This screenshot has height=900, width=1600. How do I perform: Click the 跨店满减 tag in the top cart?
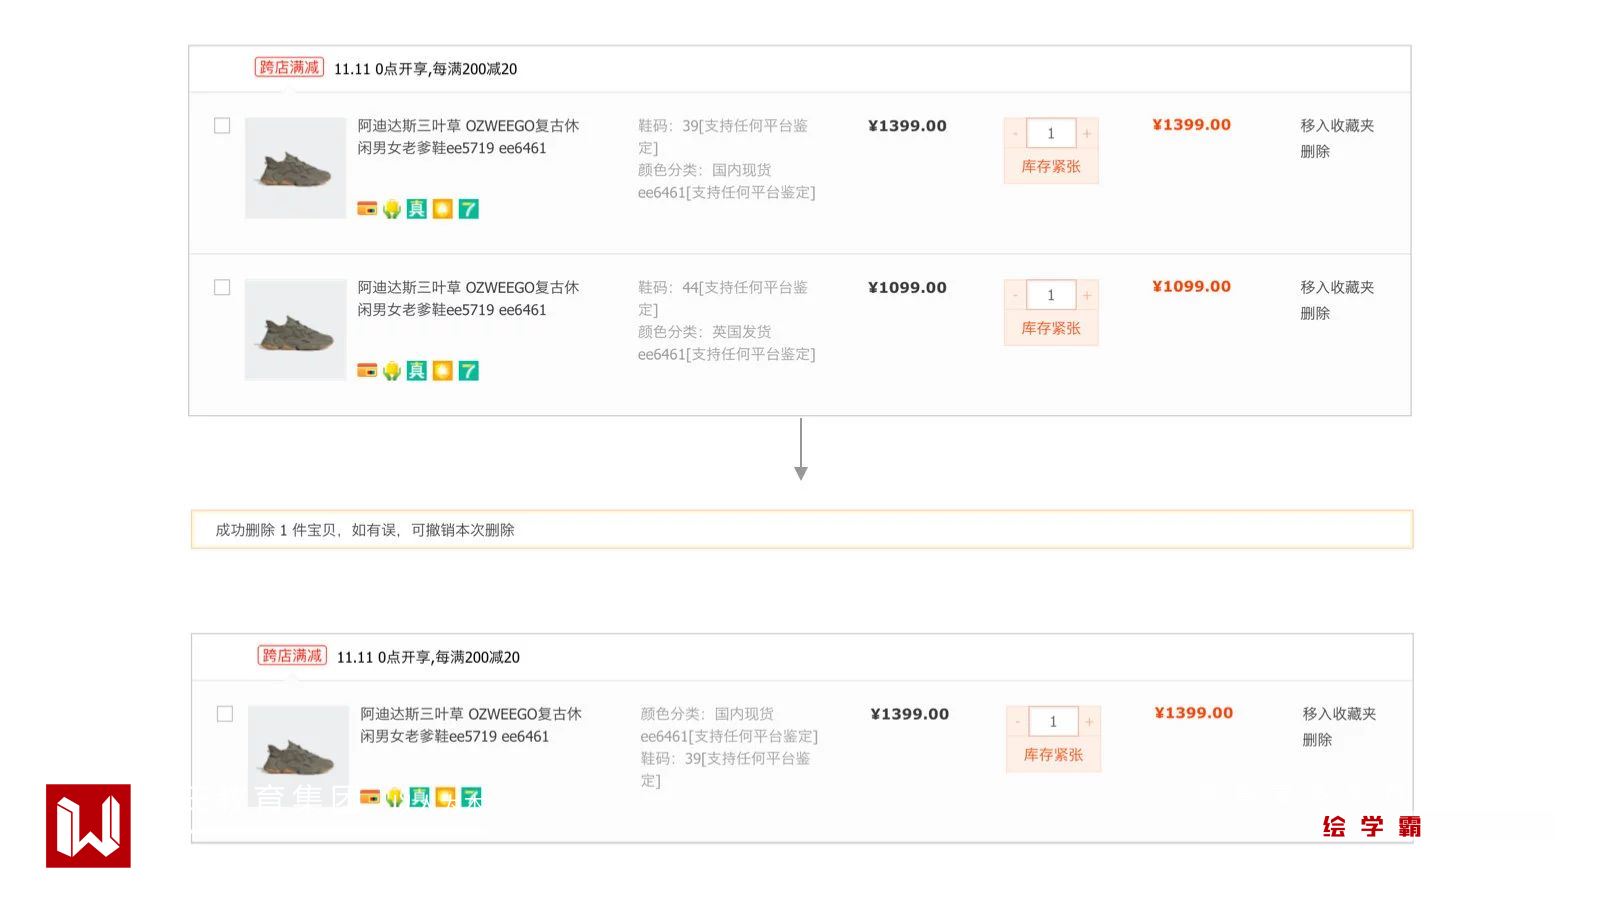289,67
